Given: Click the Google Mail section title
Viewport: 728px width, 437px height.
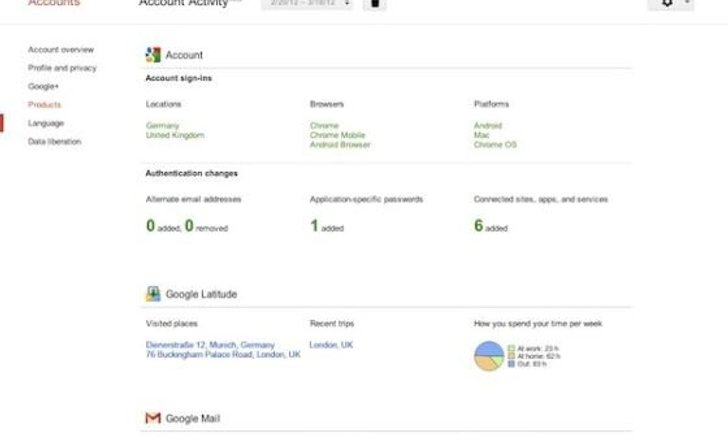Looking at the screenshot, I should [193, 418].
